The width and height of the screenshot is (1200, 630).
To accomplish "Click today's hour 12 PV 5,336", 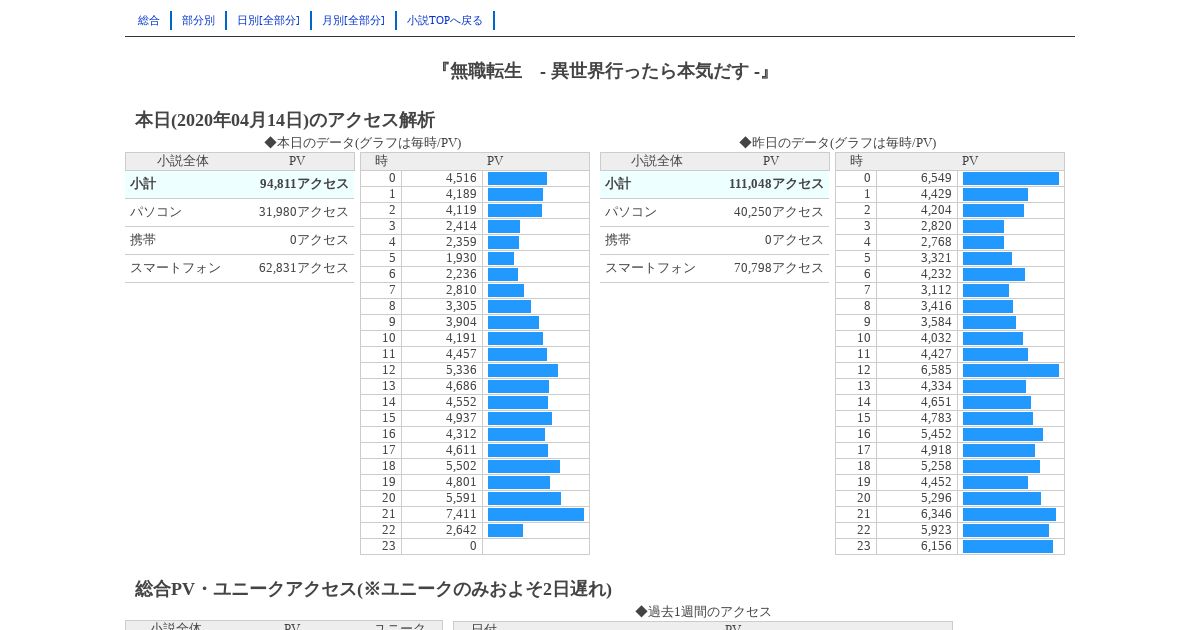I will tap(461, 370).
